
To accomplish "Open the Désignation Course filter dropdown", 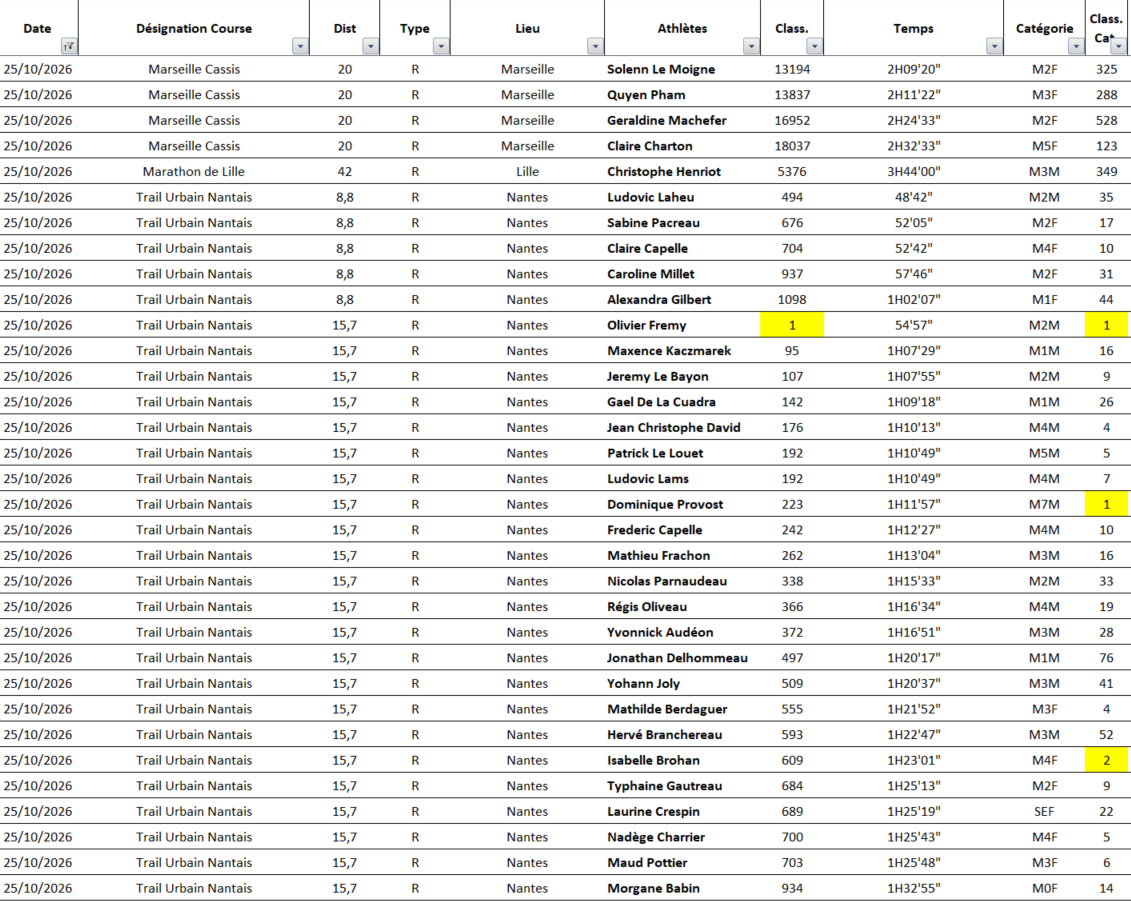I will [300, 46].
